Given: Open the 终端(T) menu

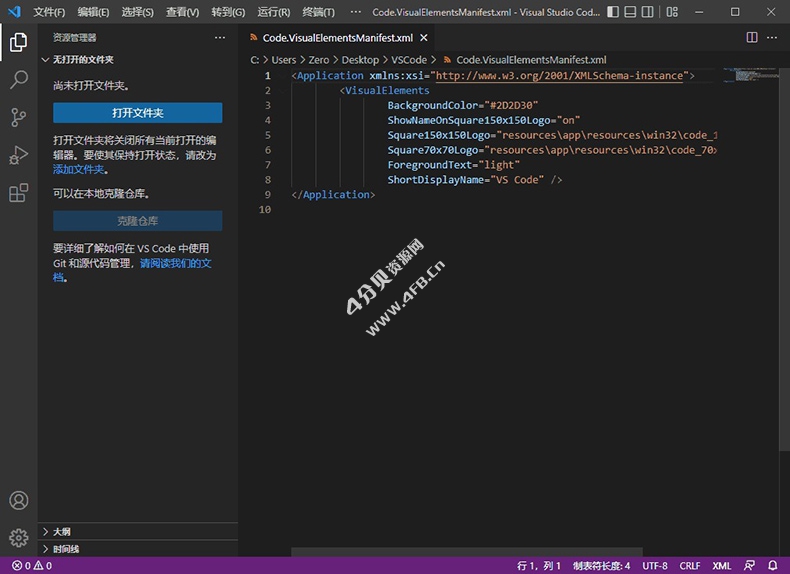Looking at the screenshot, I should pos(318,12).
